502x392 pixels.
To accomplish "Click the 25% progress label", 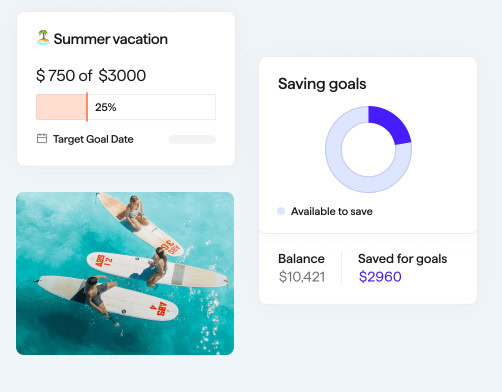I will click(x=106, y=107).
